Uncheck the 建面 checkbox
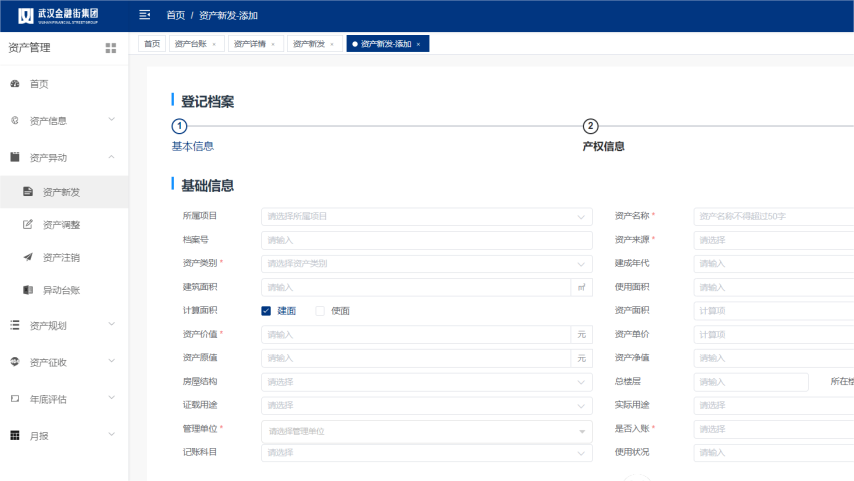Screen dimensions: 854x481 [x=266, y=310]
